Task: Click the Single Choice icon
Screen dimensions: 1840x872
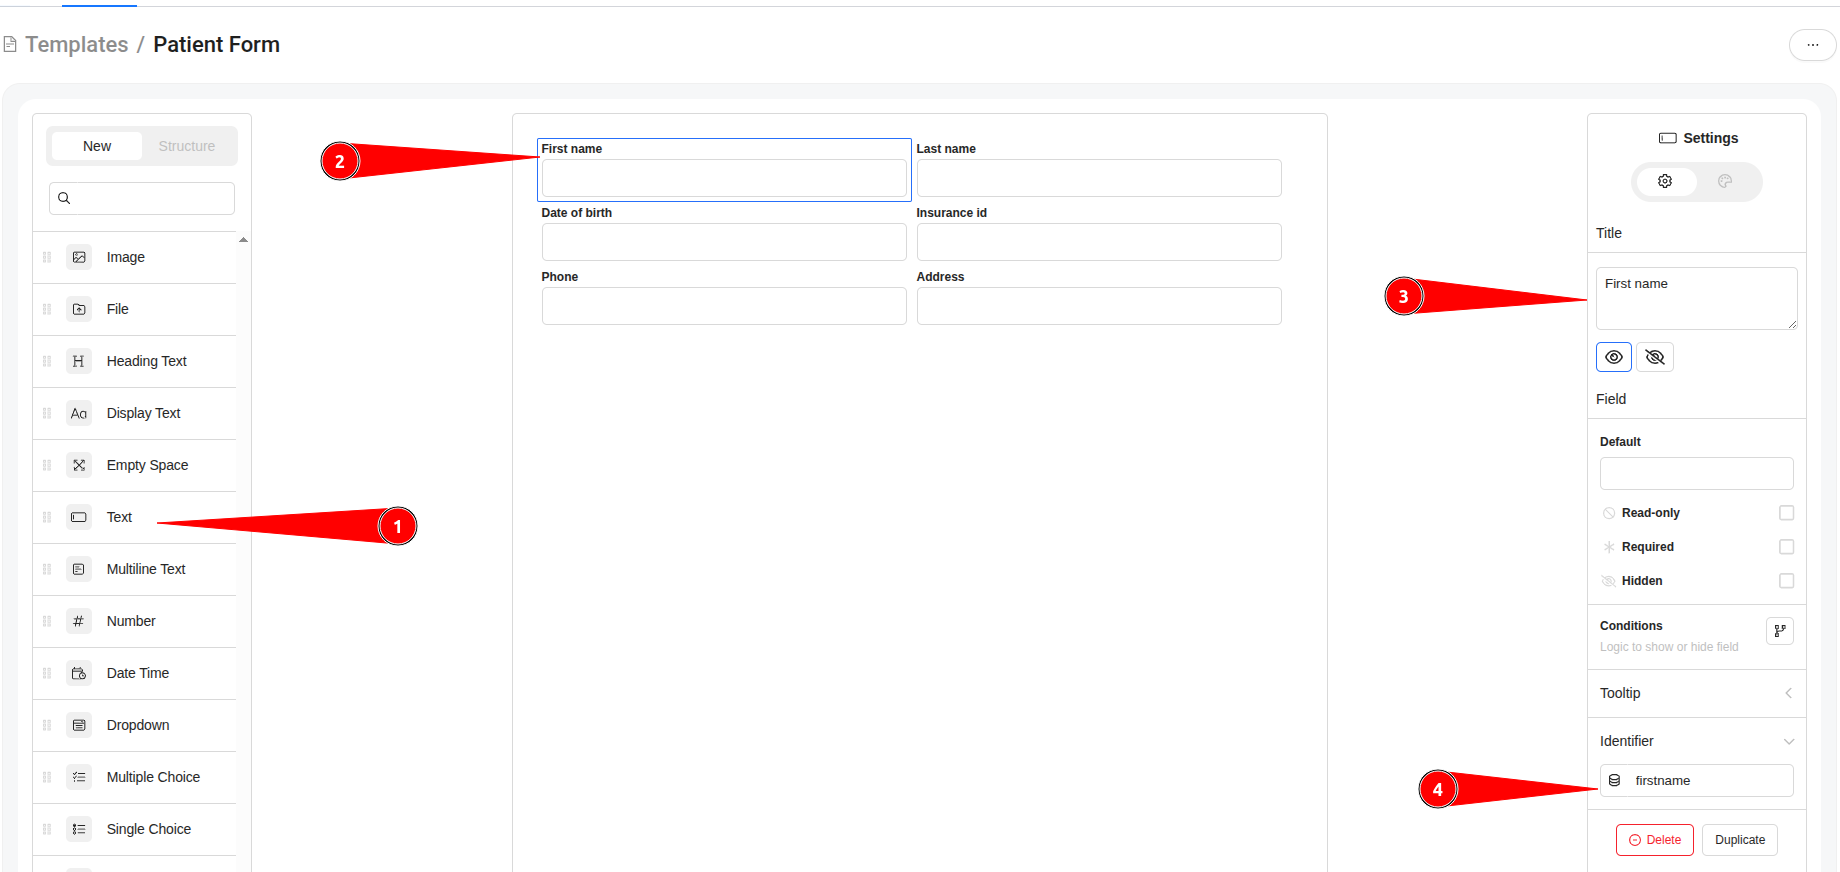Action: (79, 829)
